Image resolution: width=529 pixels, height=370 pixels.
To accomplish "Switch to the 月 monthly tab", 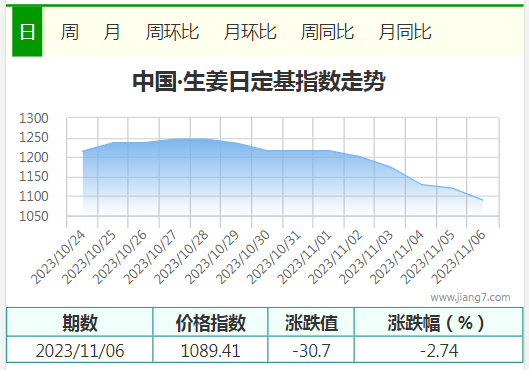I will (x=112, y=32).
